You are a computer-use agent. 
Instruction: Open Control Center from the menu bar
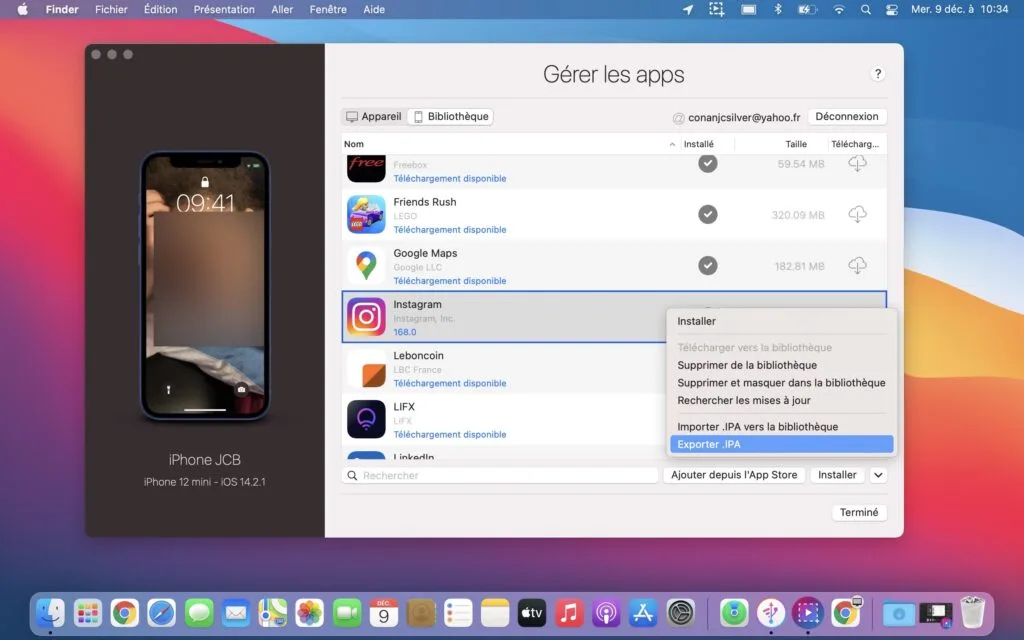click(891, 9)
